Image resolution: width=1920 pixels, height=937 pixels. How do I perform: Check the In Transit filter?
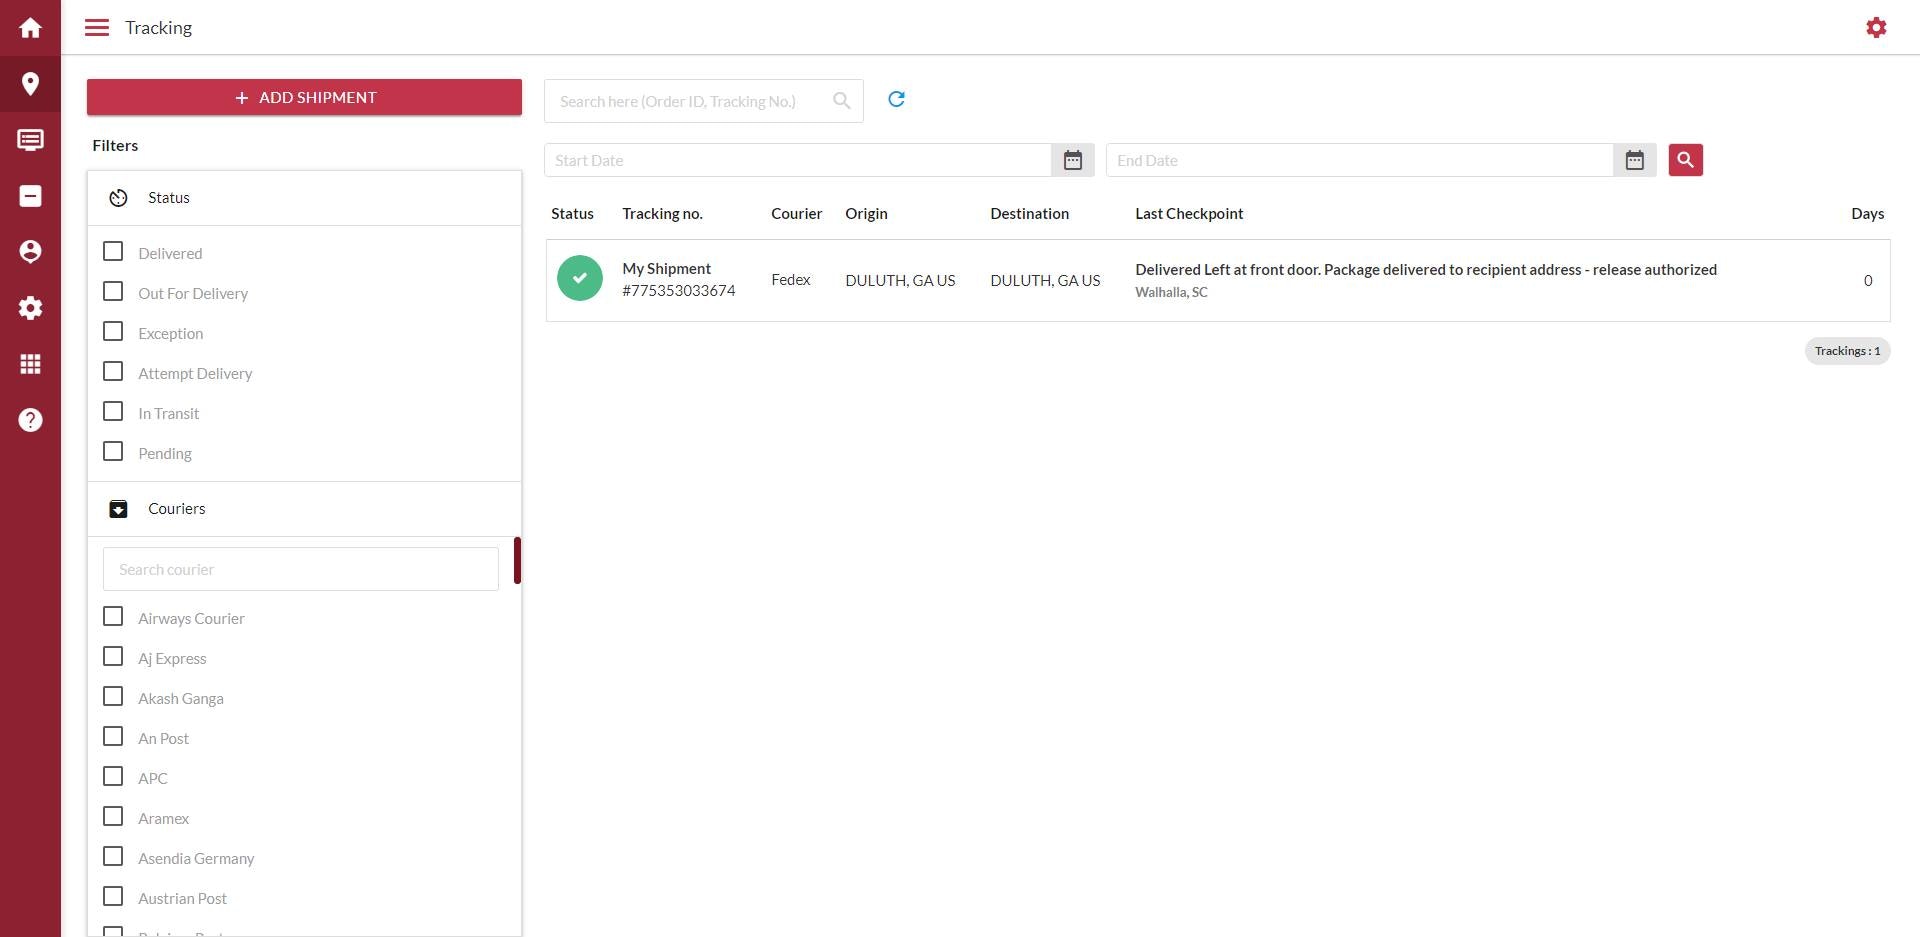[113, 411]
